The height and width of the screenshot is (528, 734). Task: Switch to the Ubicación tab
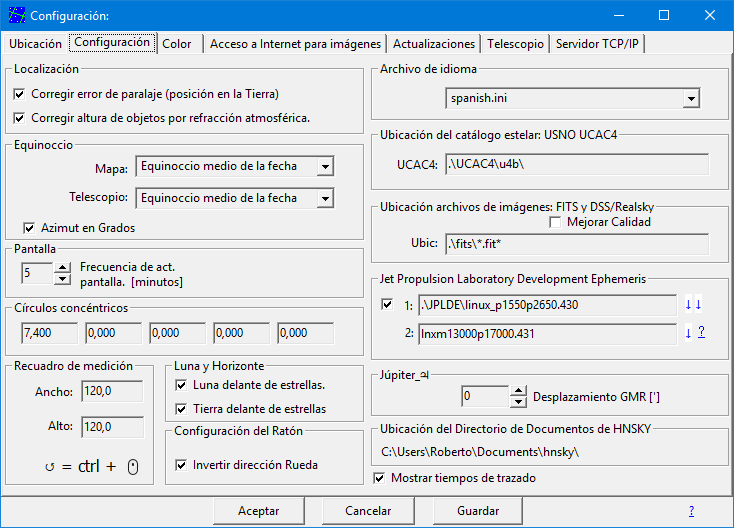click(35, 44)
